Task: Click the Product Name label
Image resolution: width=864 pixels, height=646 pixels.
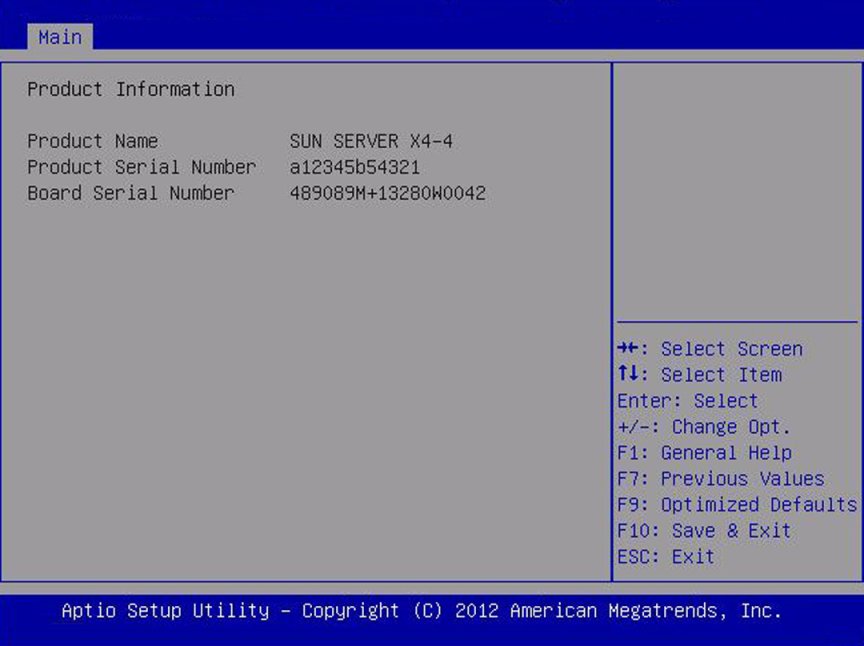Action: pyautogui.click(x=93, y=141)
